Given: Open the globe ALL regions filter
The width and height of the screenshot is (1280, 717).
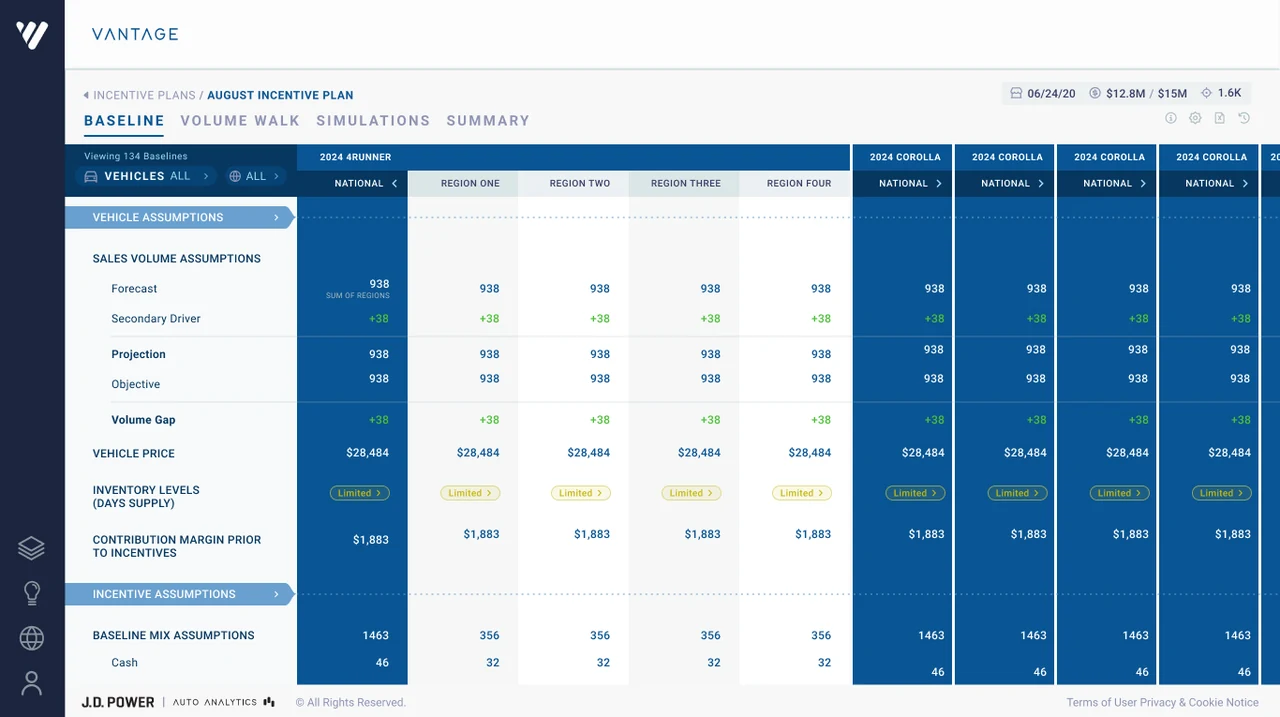Looking at the screenshot, I should [254, 176].
